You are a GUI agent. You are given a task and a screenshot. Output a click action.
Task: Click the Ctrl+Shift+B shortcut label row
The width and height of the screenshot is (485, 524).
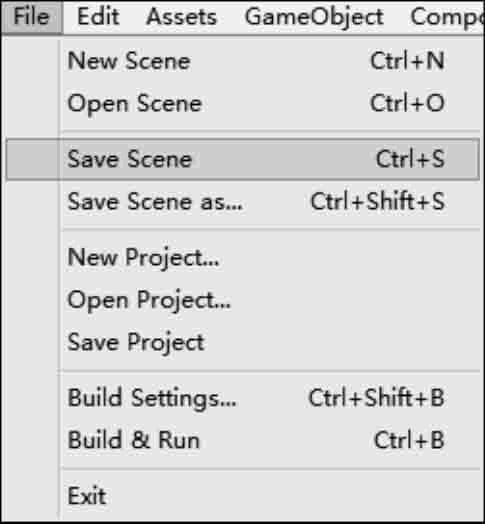tap(376, 398)
